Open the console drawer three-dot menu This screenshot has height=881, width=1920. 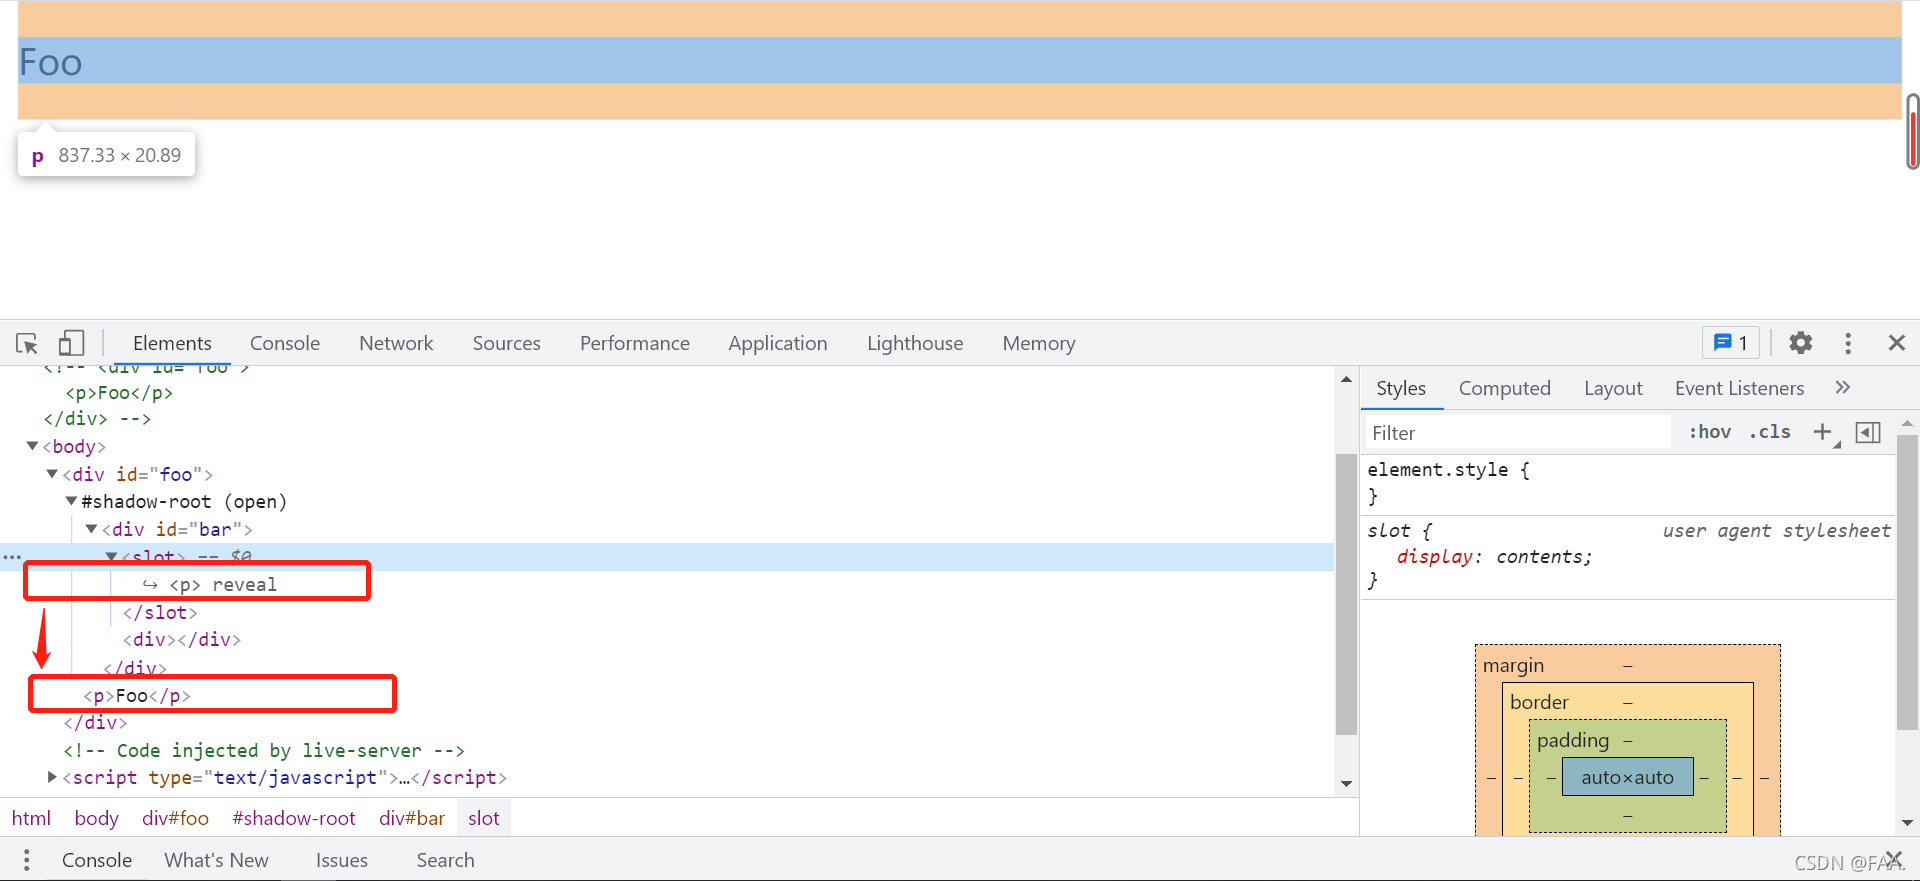27,860
